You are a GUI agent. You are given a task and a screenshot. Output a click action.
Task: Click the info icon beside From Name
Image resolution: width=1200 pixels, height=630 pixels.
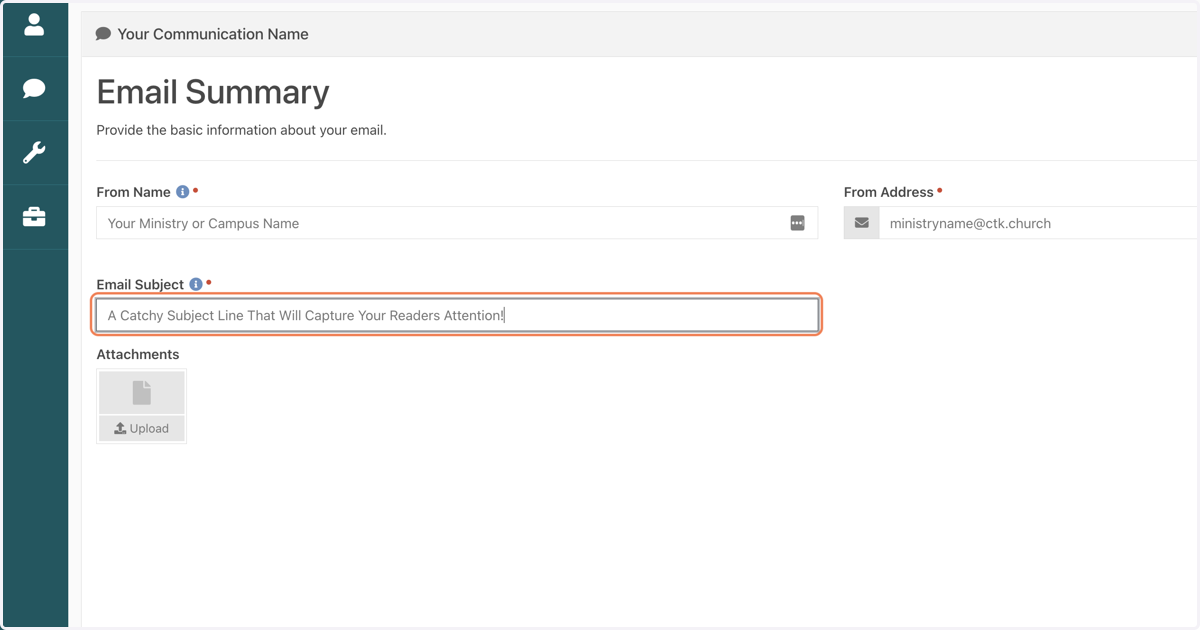point(182,192)
